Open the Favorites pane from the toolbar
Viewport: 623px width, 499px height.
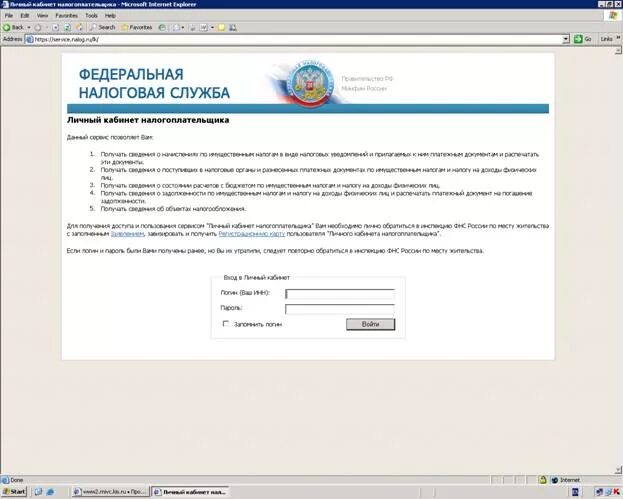pos(137,27)
